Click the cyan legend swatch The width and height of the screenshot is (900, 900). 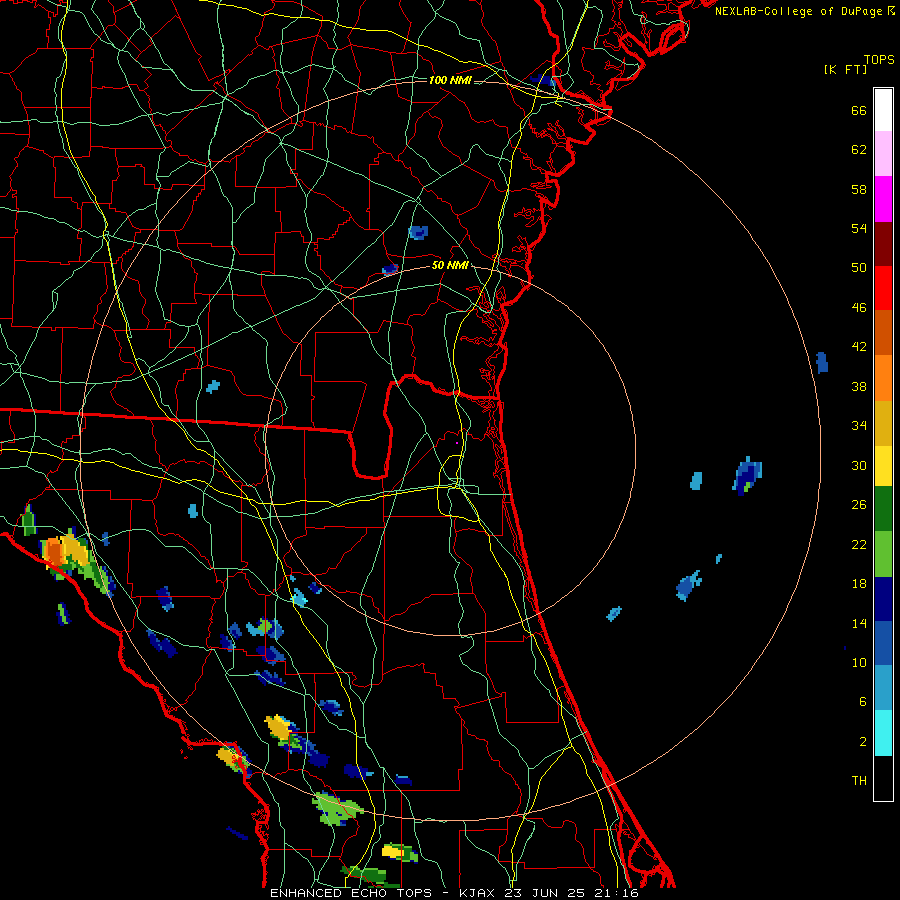(883, 734)
